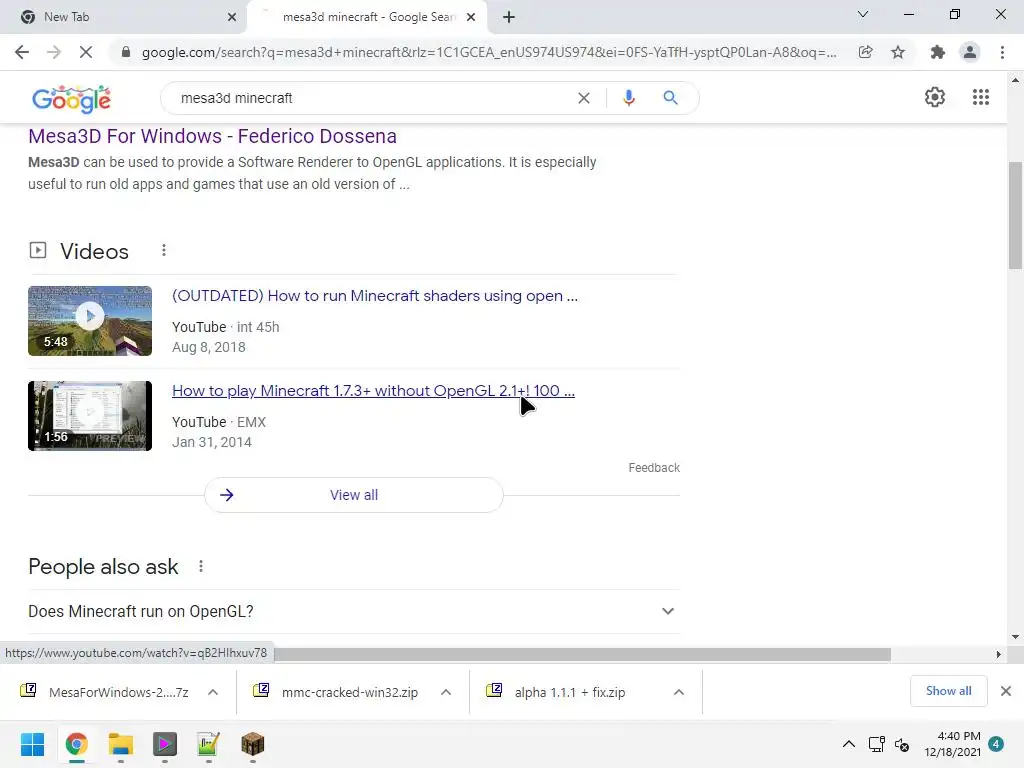Open Chrome's three-dot menu

1002,52
